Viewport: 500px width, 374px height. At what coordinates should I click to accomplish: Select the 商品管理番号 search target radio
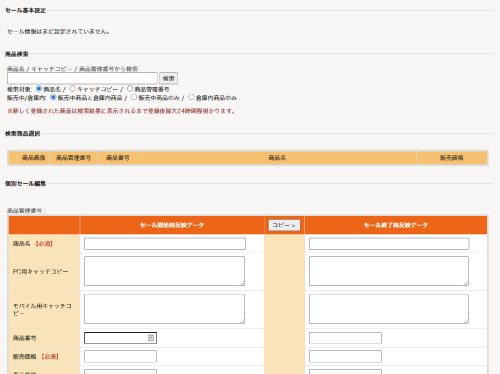coord(130,89)
